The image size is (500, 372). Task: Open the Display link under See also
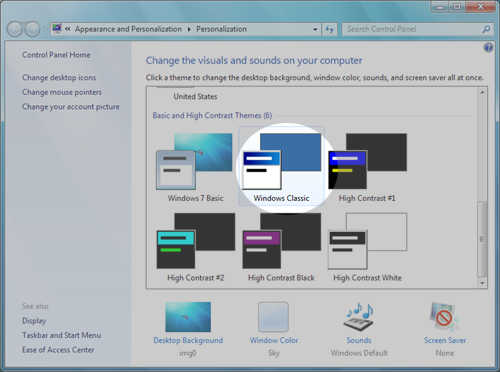(34, 321)
